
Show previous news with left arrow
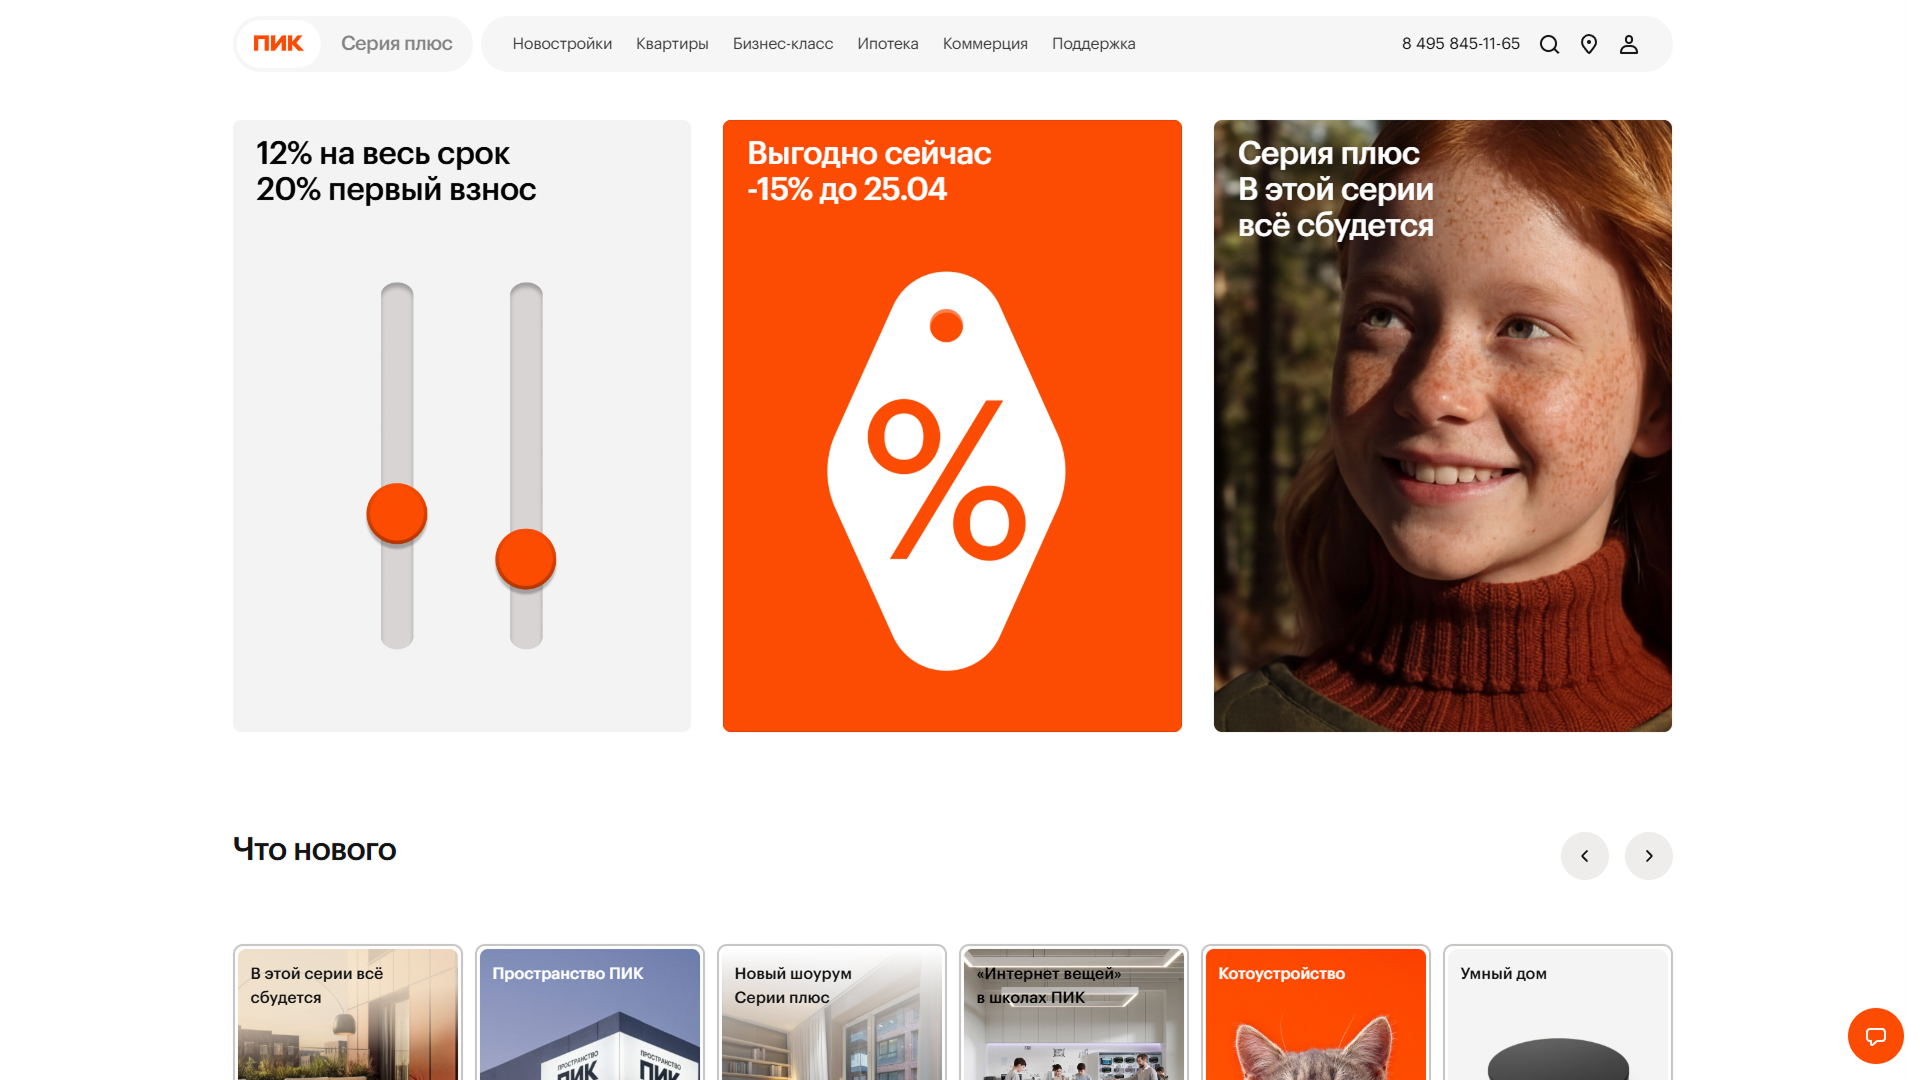coord(1585,856)
